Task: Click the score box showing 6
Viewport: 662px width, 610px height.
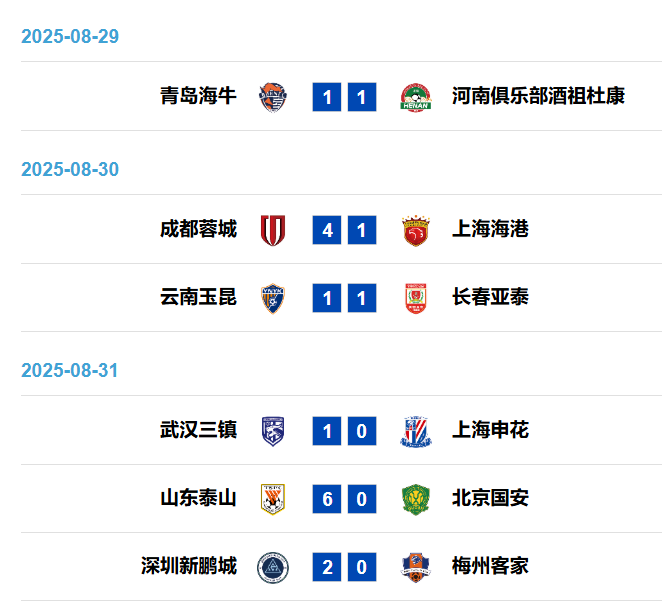Action: (x=327, y=499)
